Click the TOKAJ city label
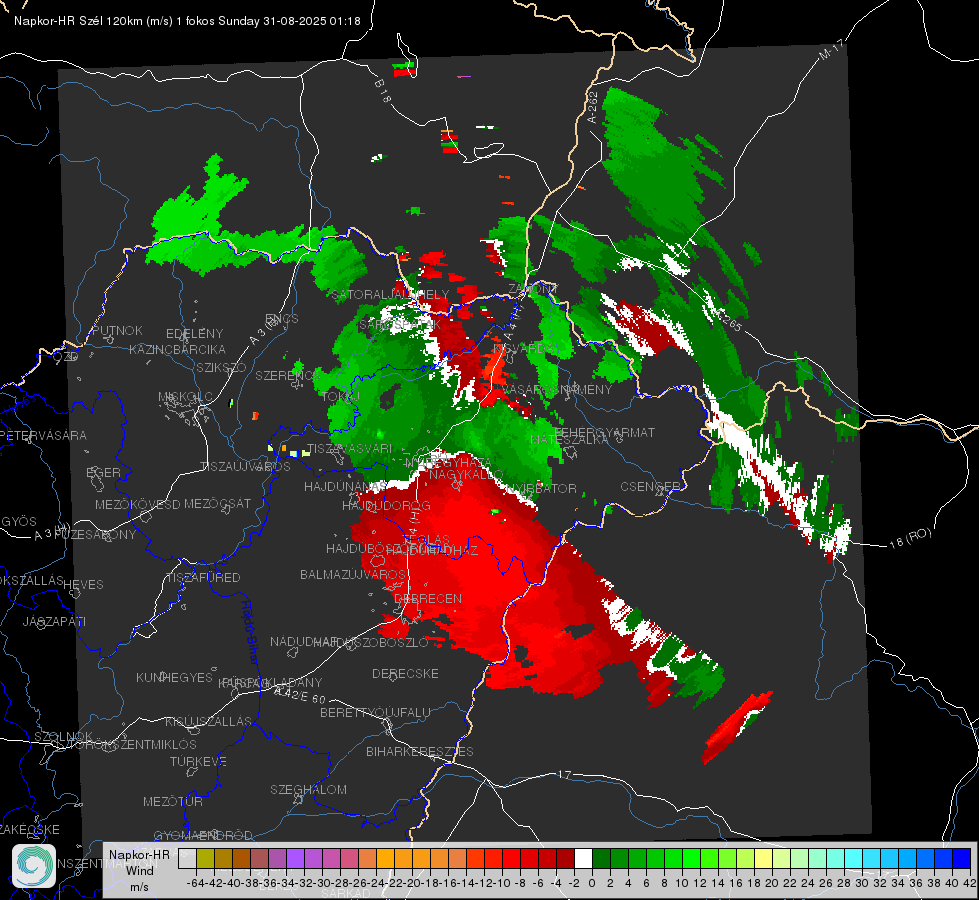 pos(341,396)
